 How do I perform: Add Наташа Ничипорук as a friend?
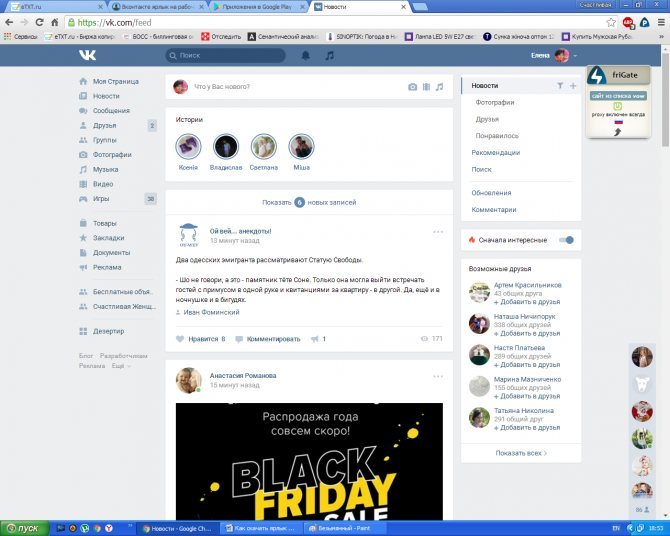(x=527, y=333)
